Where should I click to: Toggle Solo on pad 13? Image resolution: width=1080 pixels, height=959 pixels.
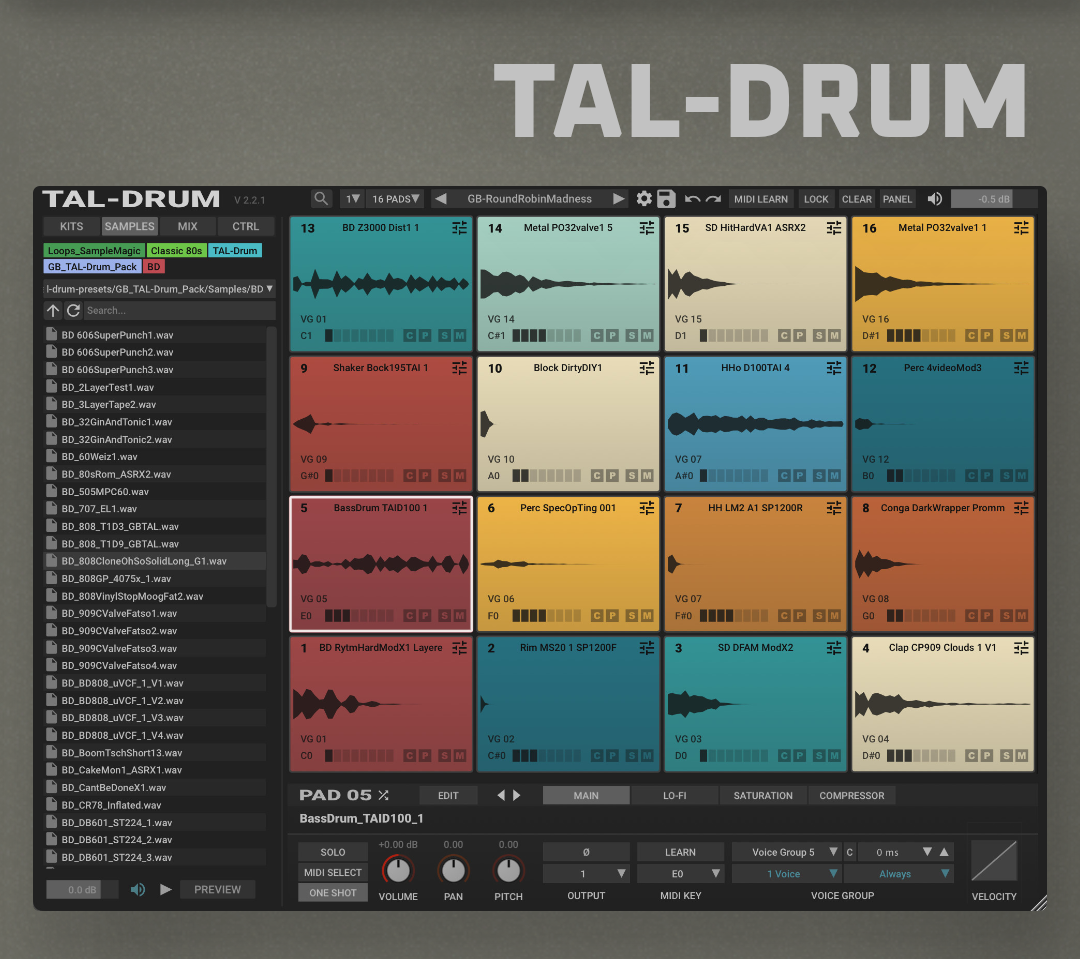[x=444, y=336]
